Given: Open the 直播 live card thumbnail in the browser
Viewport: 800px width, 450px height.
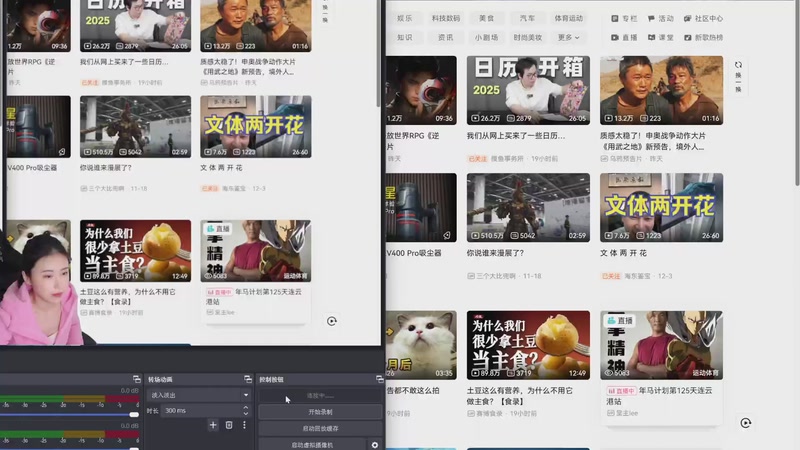Looking at the screenshot, I should click(x=661, y=345).
